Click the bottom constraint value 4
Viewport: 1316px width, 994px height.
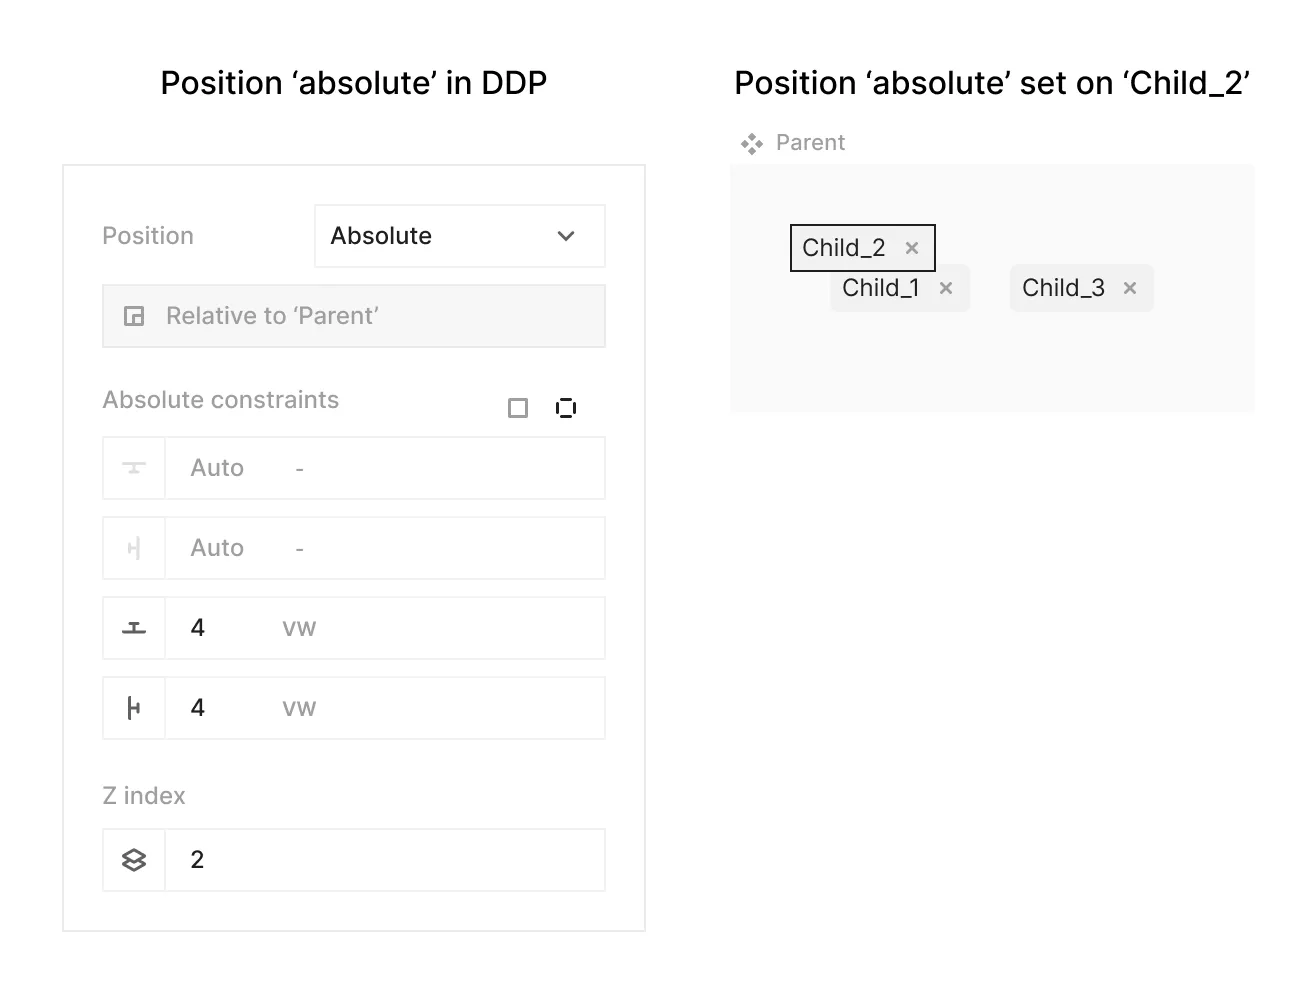point(198,628)
